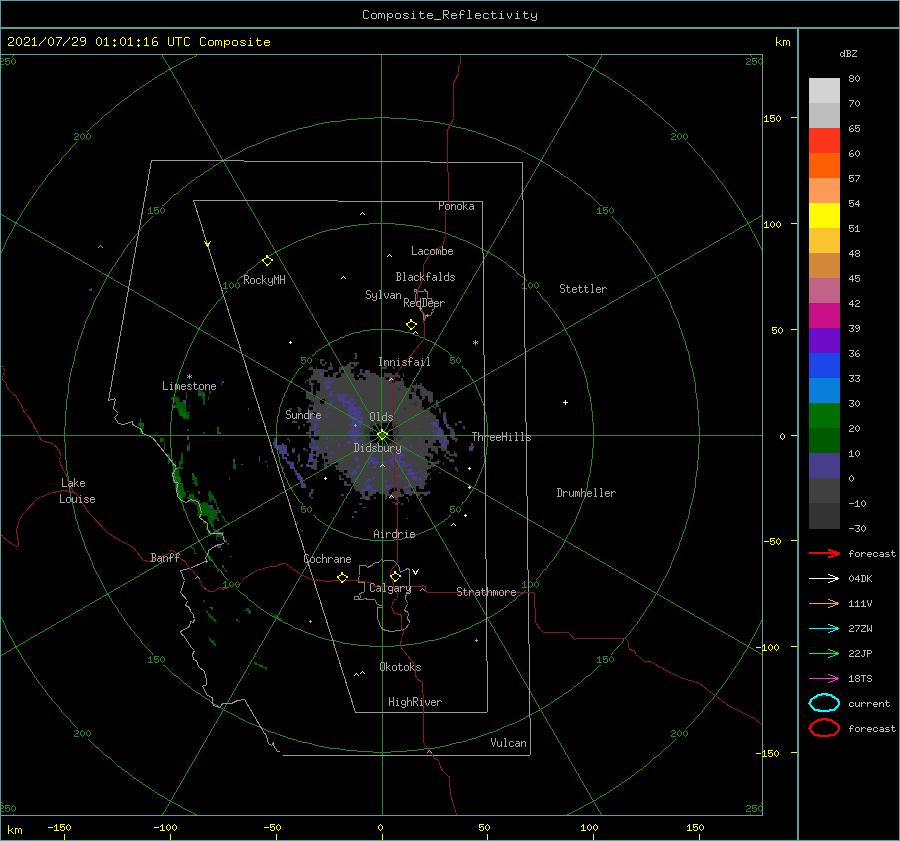Click the yellow radar-site marker at map center
Image resolution: width=900 pixels, height=841 pixels.
[x=382, y=435]
